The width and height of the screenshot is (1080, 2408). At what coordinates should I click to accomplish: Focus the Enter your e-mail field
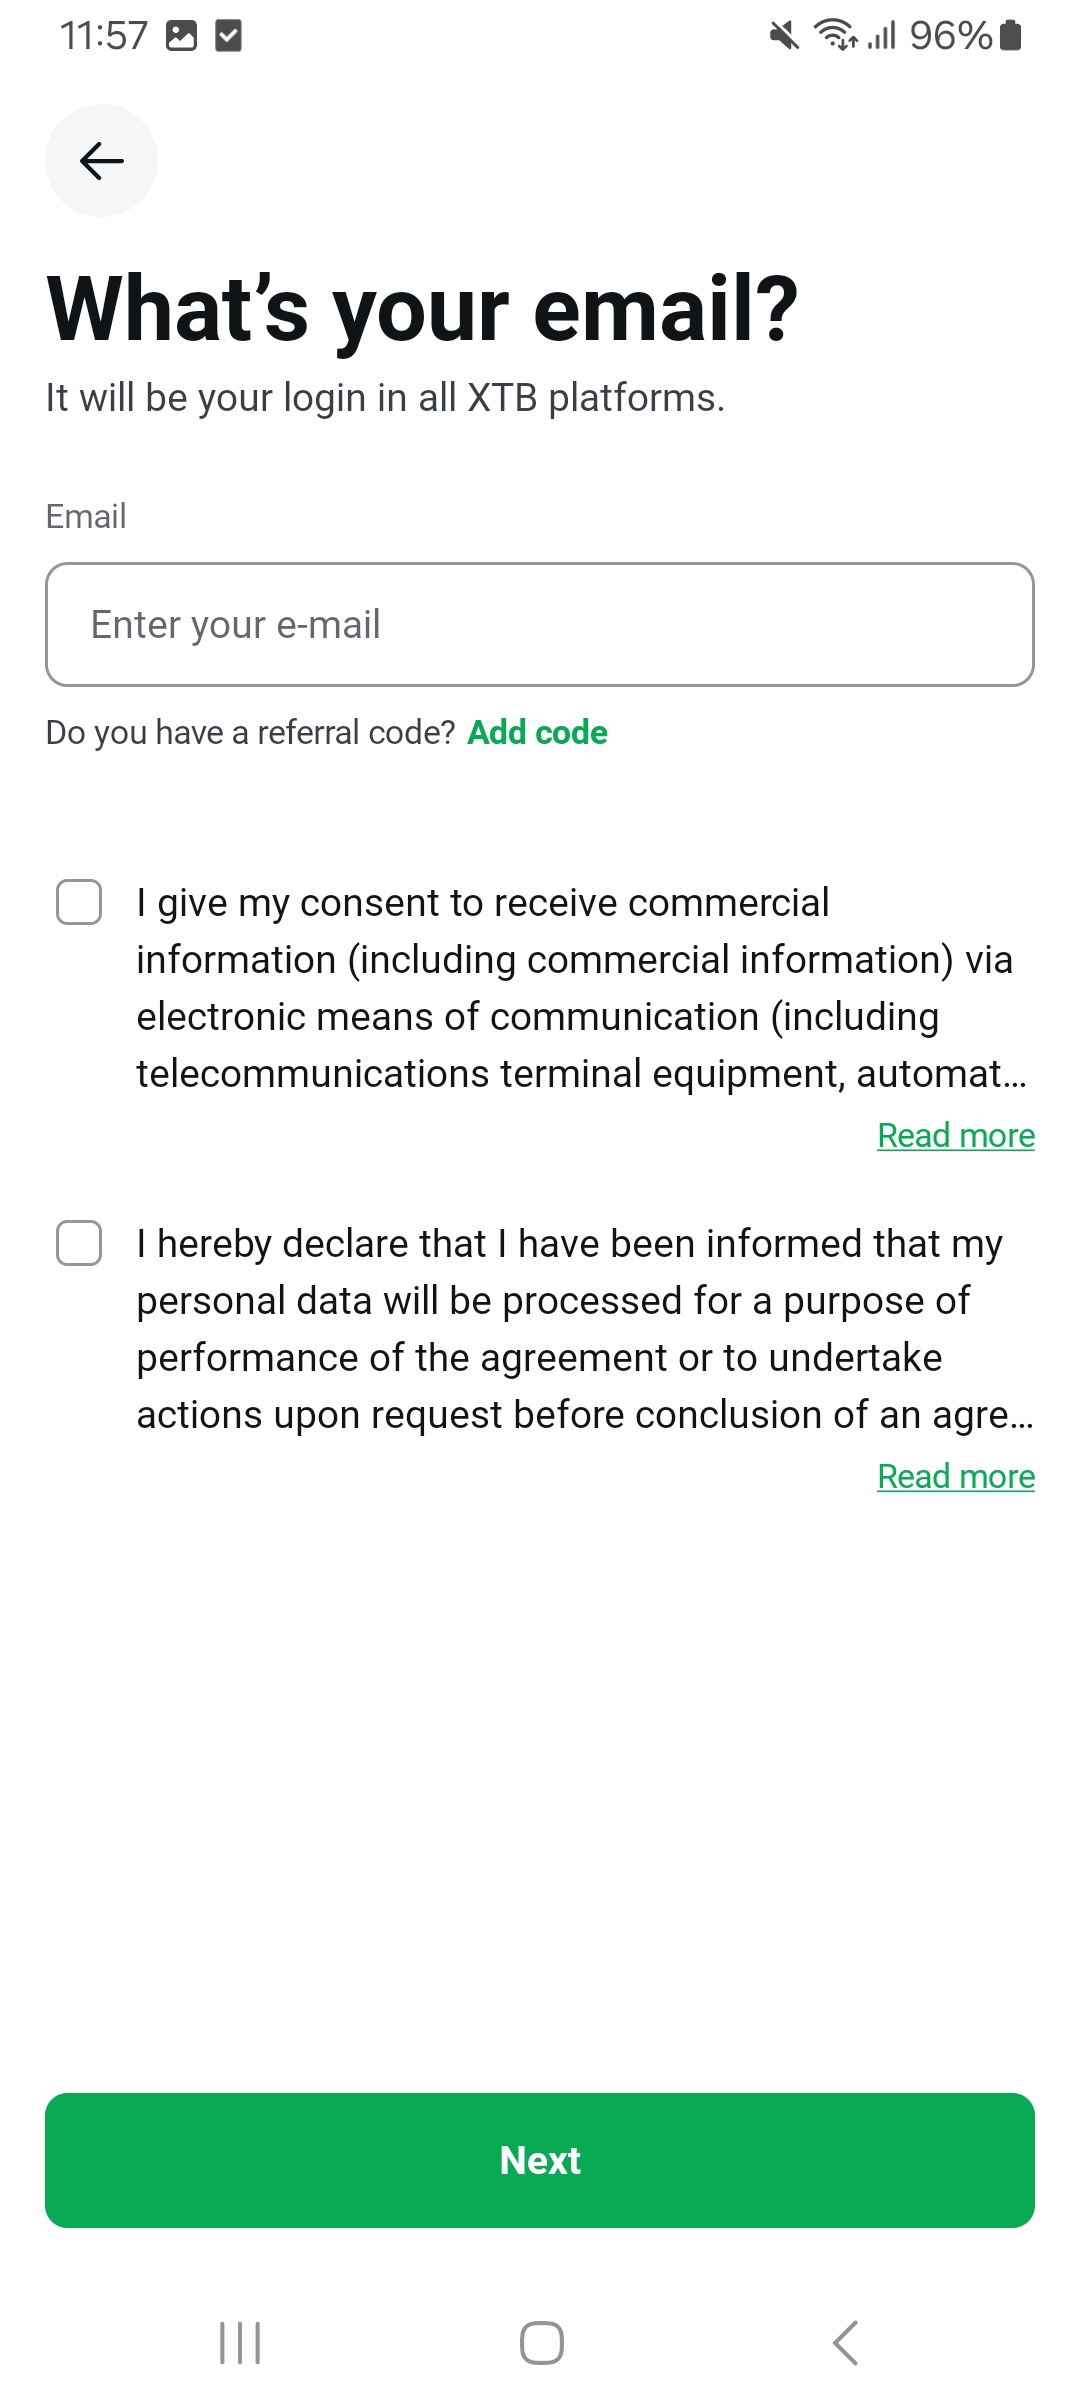[540, 625]
